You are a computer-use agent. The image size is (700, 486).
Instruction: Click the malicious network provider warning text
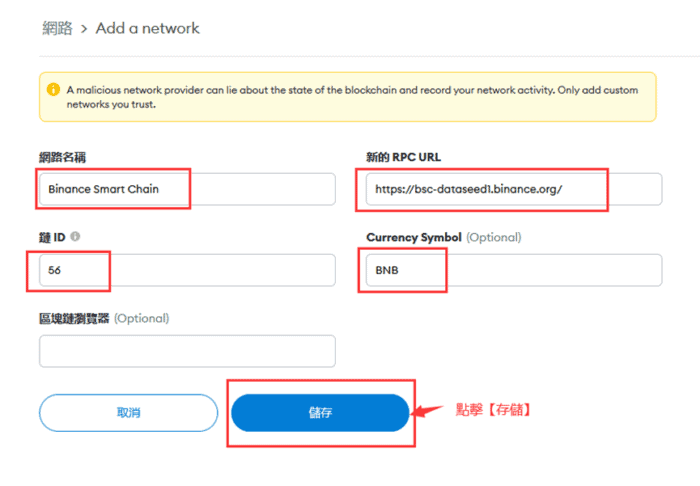click(352, 97)
